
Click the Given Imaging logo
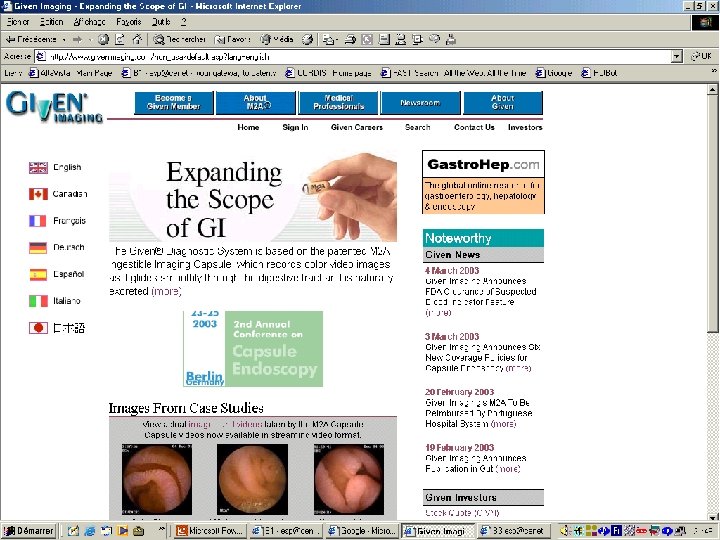pyautogui.click(x=54, y=107)
